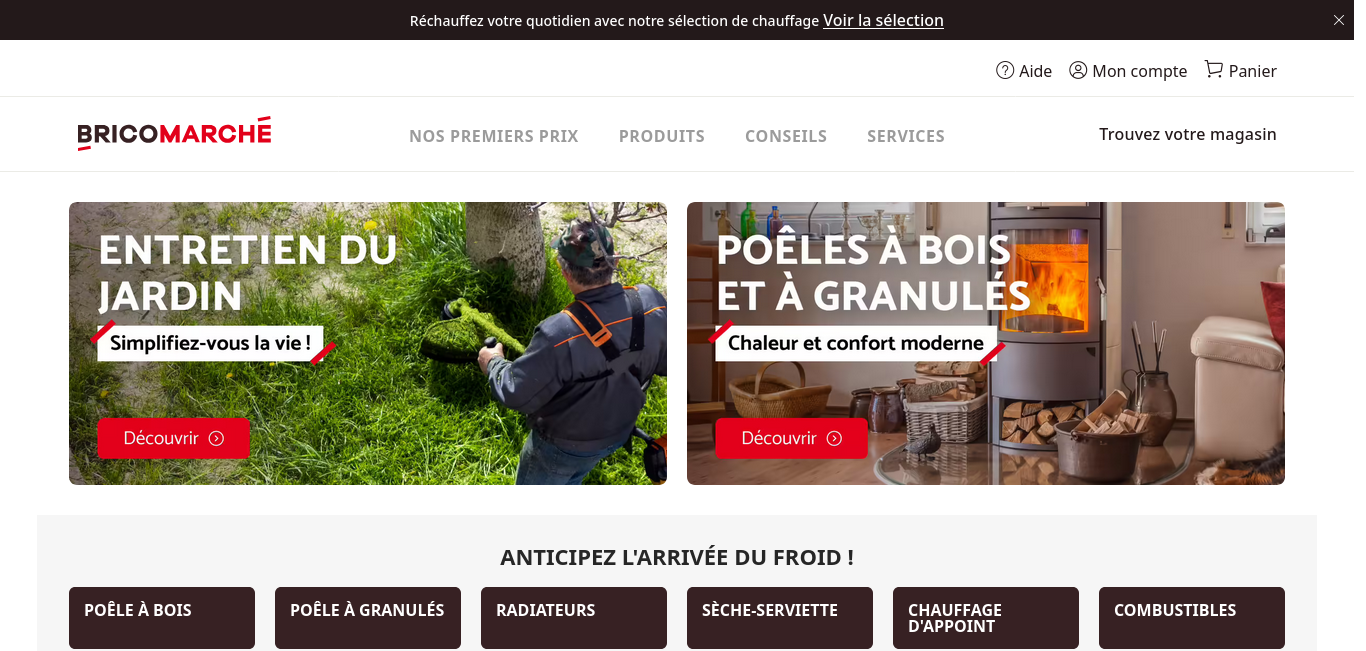Dismiss the top promo banner with X
This screenshot has width=1366, height=651.
(1339, 20)
